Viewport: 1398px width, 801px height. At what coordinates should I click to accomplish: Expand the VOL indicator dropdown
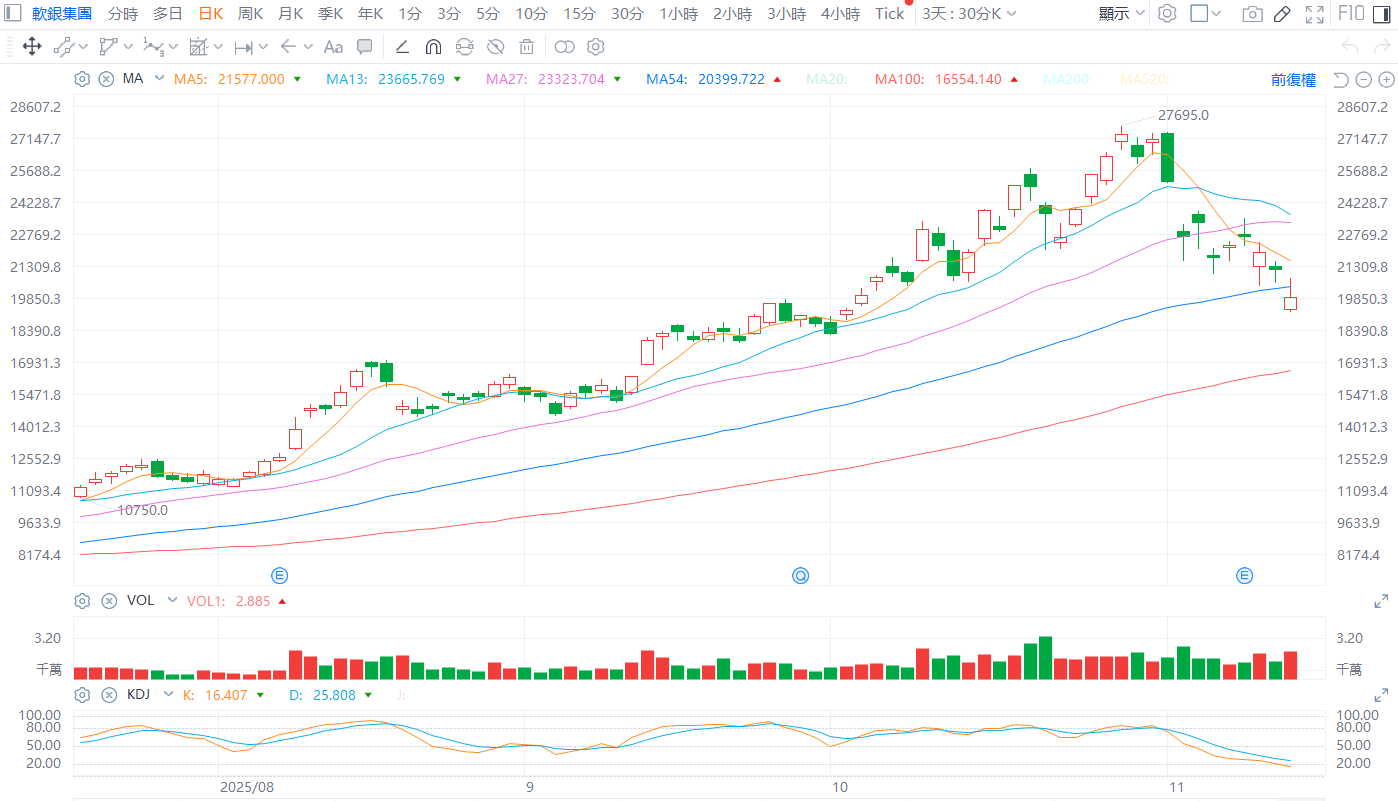[x=172, y=601]
